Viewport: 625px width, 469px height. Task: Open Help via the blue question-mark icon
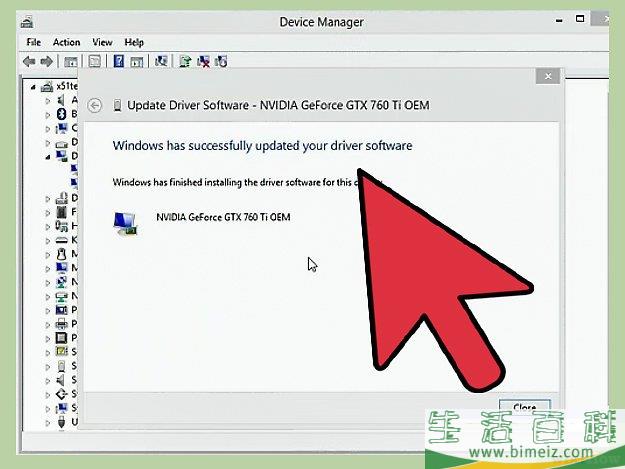(118, 61)
